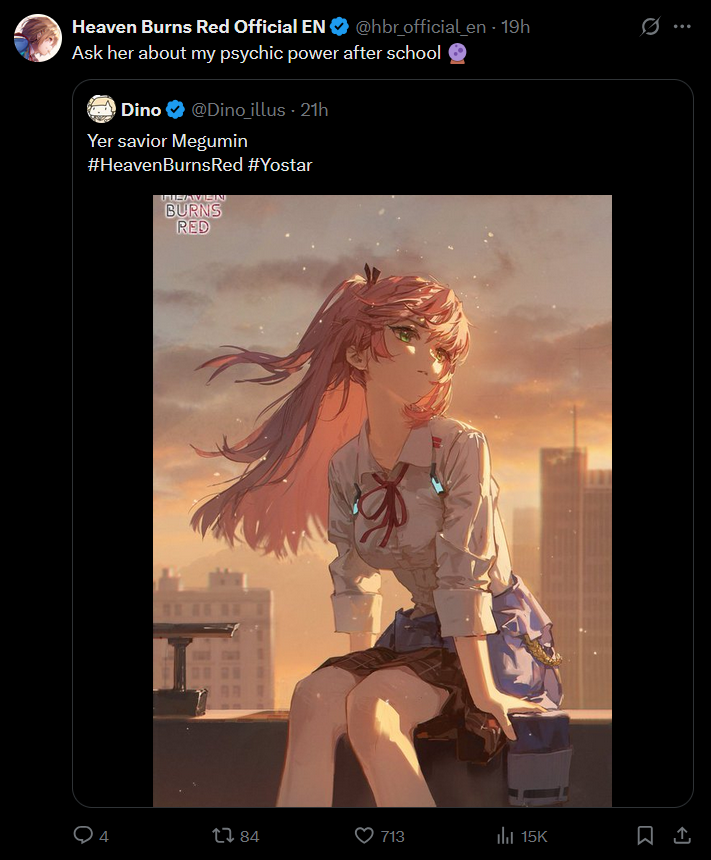Click the Grok explain icon
The width and height of the screenshot is (711, 860).
coord(650,26)
